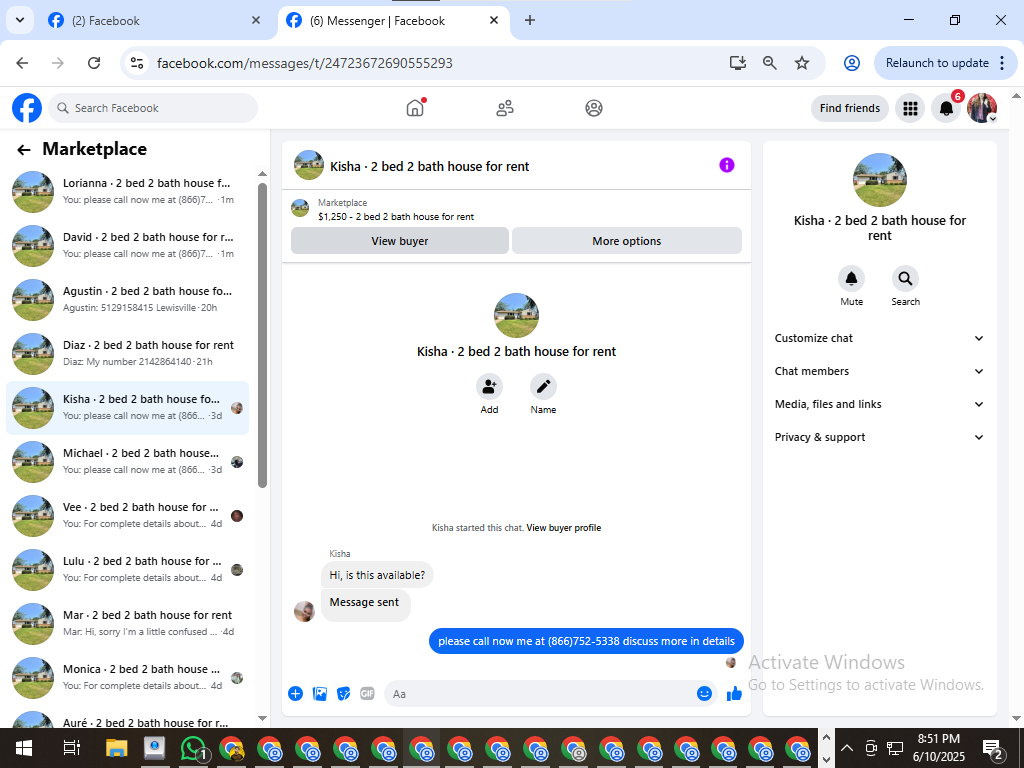Viewport: 1024px width, 768px height.
Task: Close the (2) Facebook tab
Action: coord(256,20)
